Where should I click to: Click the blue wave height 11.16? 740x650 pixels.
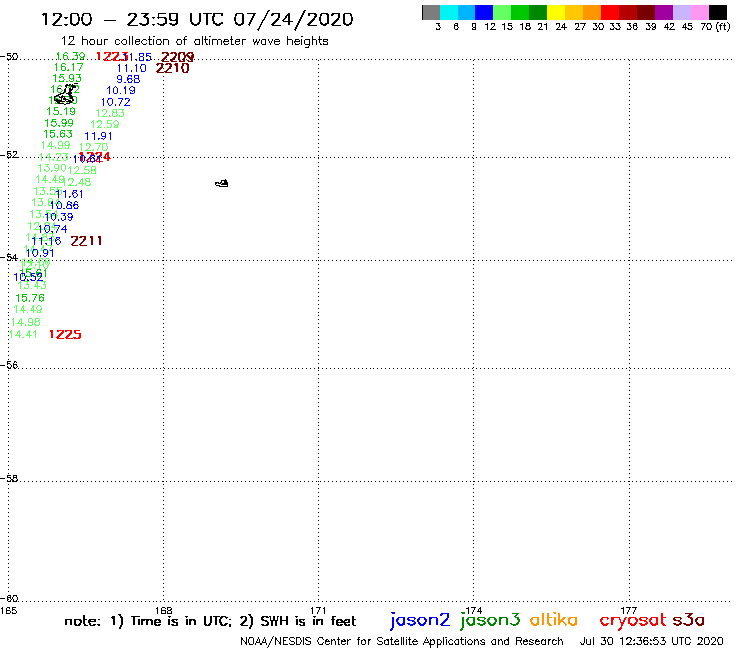coord(46,241)
